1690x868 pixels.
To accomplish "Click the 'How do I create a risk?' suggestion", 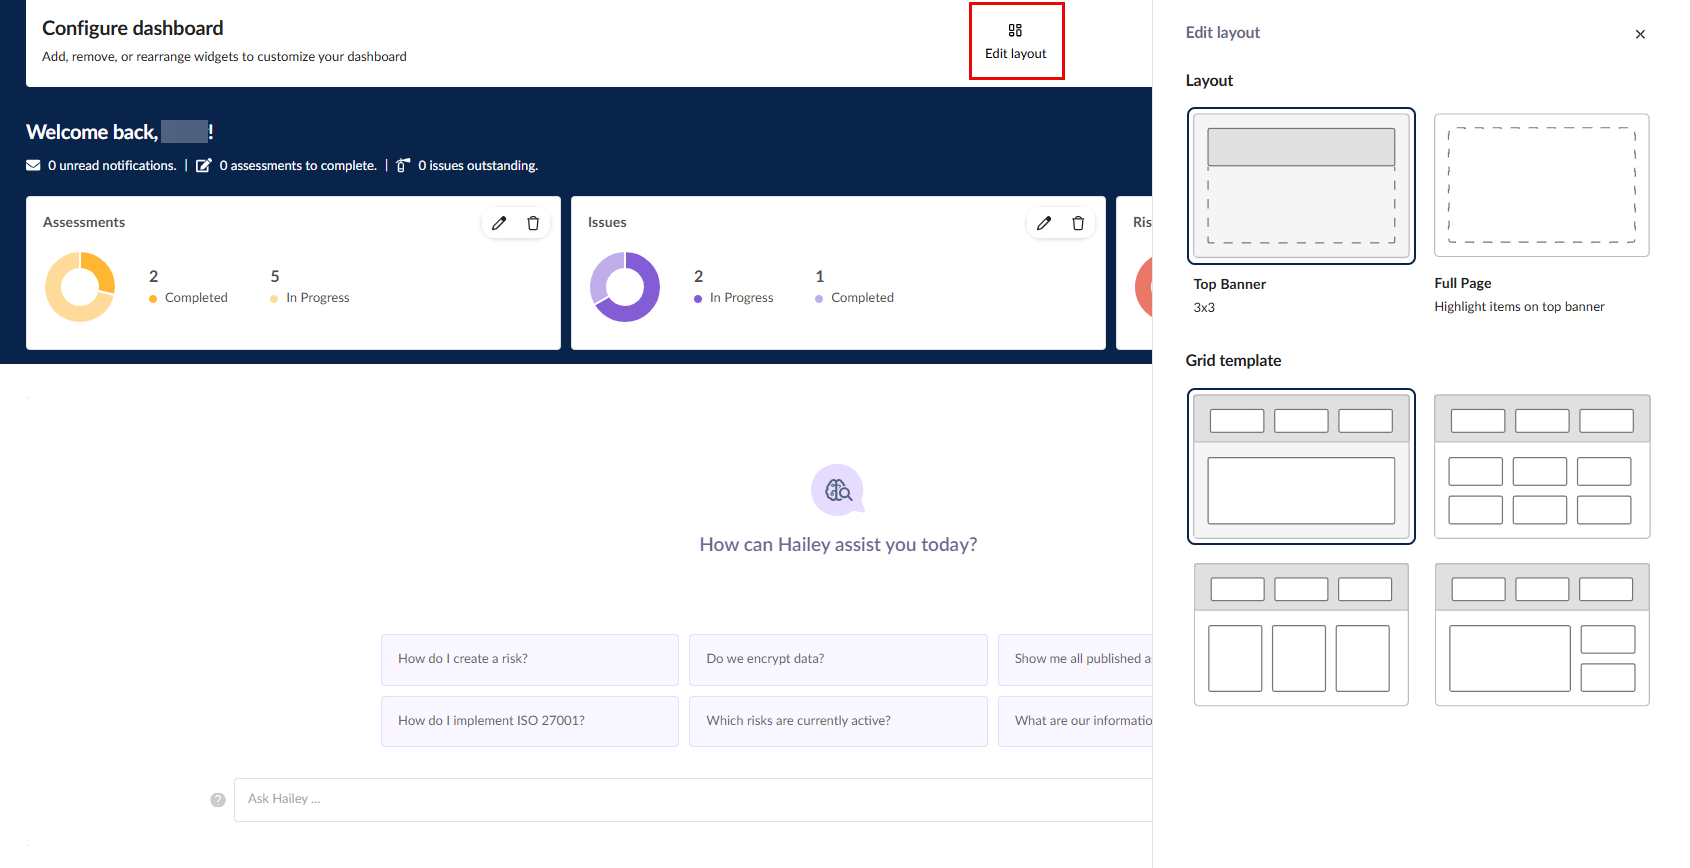I will 530,659.
